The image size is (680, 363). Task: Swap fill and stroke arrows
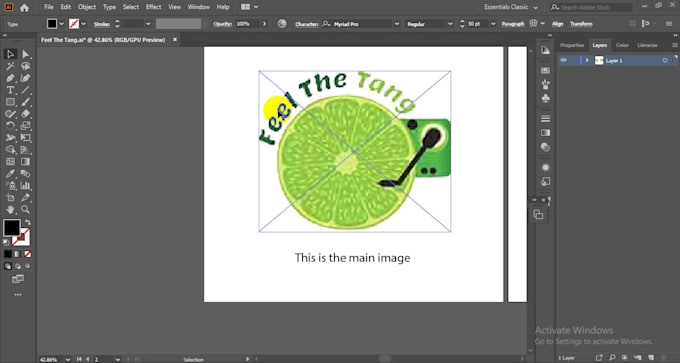point(28,223)
